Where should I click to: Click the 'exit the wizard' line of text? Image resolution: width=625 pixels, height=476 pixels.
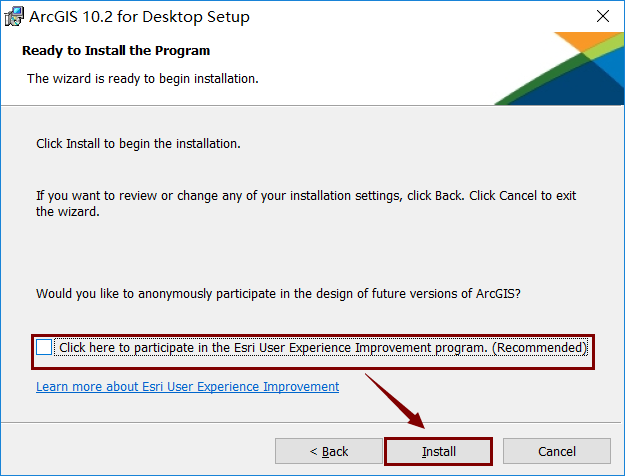(x=68, y=212)
